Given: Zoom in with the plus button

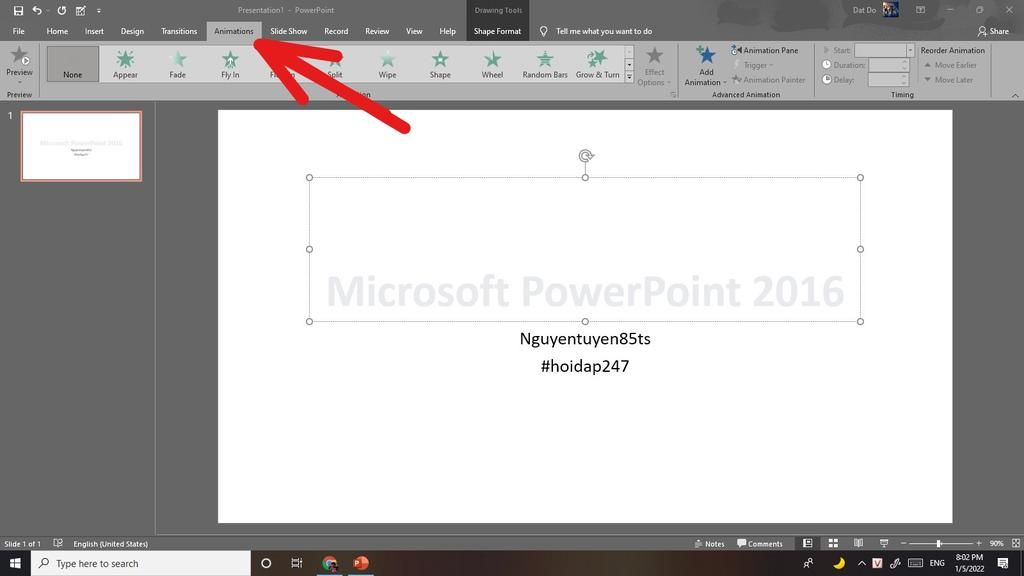Looking at the screenshot, I should [x=978, y=543].
